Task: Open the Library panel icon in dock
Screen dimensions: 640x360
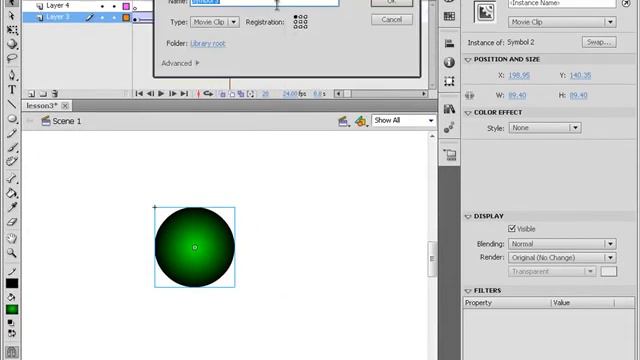Action: (x=449, y=109)
